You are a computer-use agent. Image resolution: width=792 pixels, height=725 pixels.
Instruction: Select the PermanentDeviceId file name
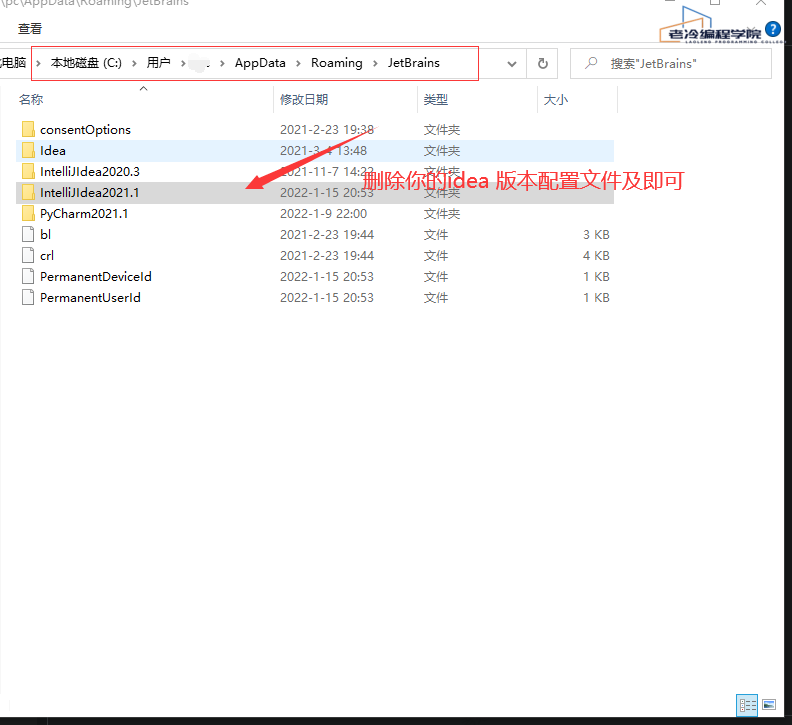(96, 277)
